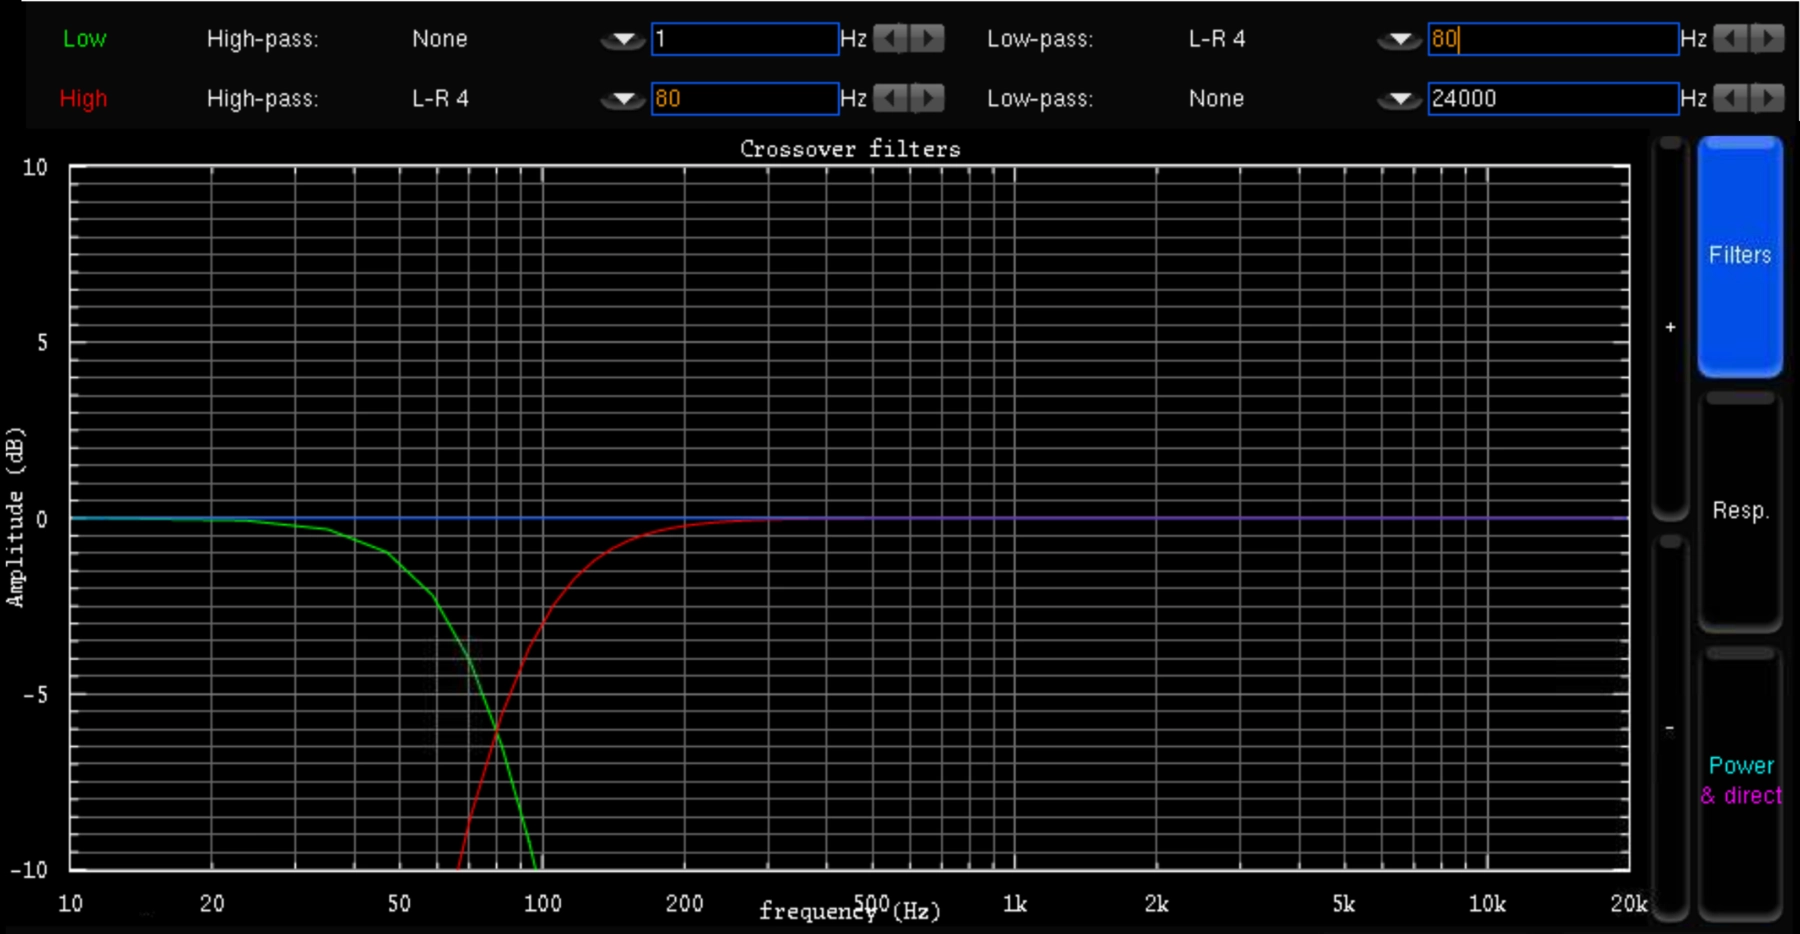
Task: Select the Filters tab
Action: (x=1741, y=255)
